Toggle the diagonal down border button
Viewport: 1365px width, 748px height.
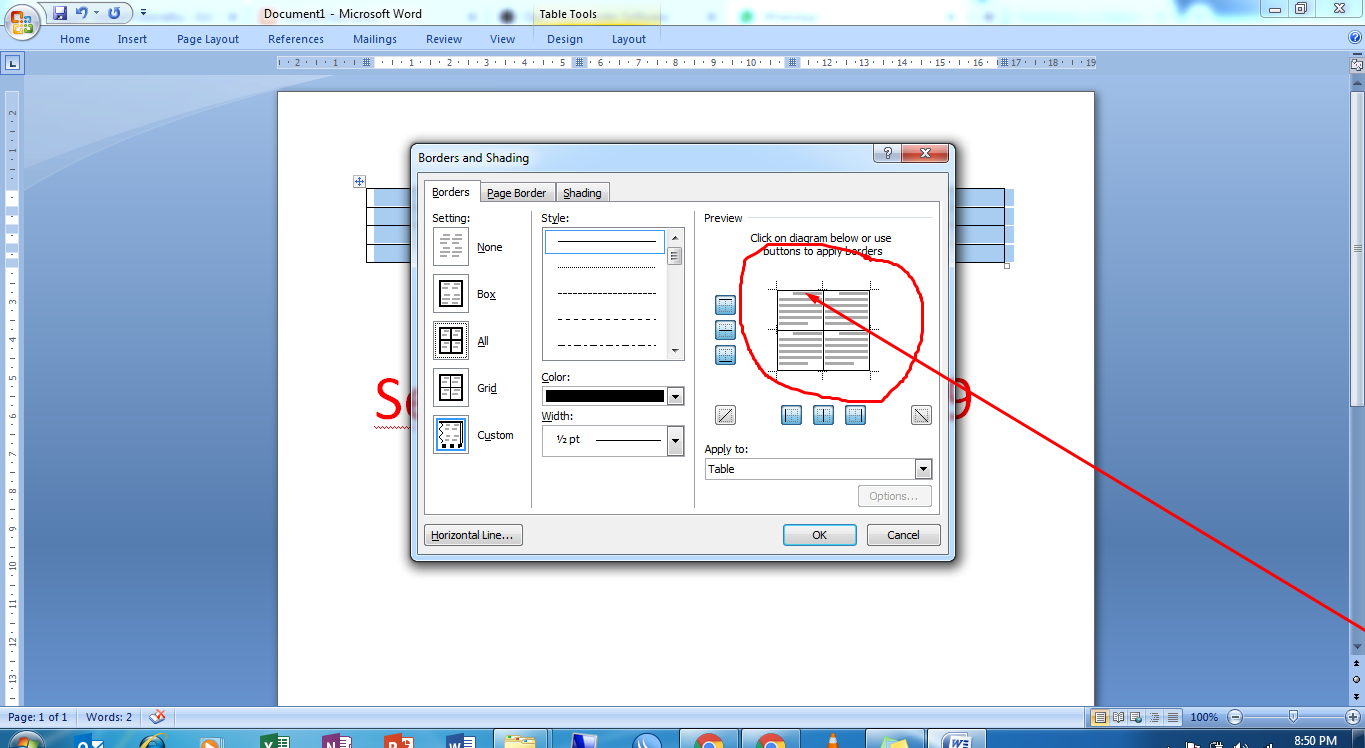[921, 415]
